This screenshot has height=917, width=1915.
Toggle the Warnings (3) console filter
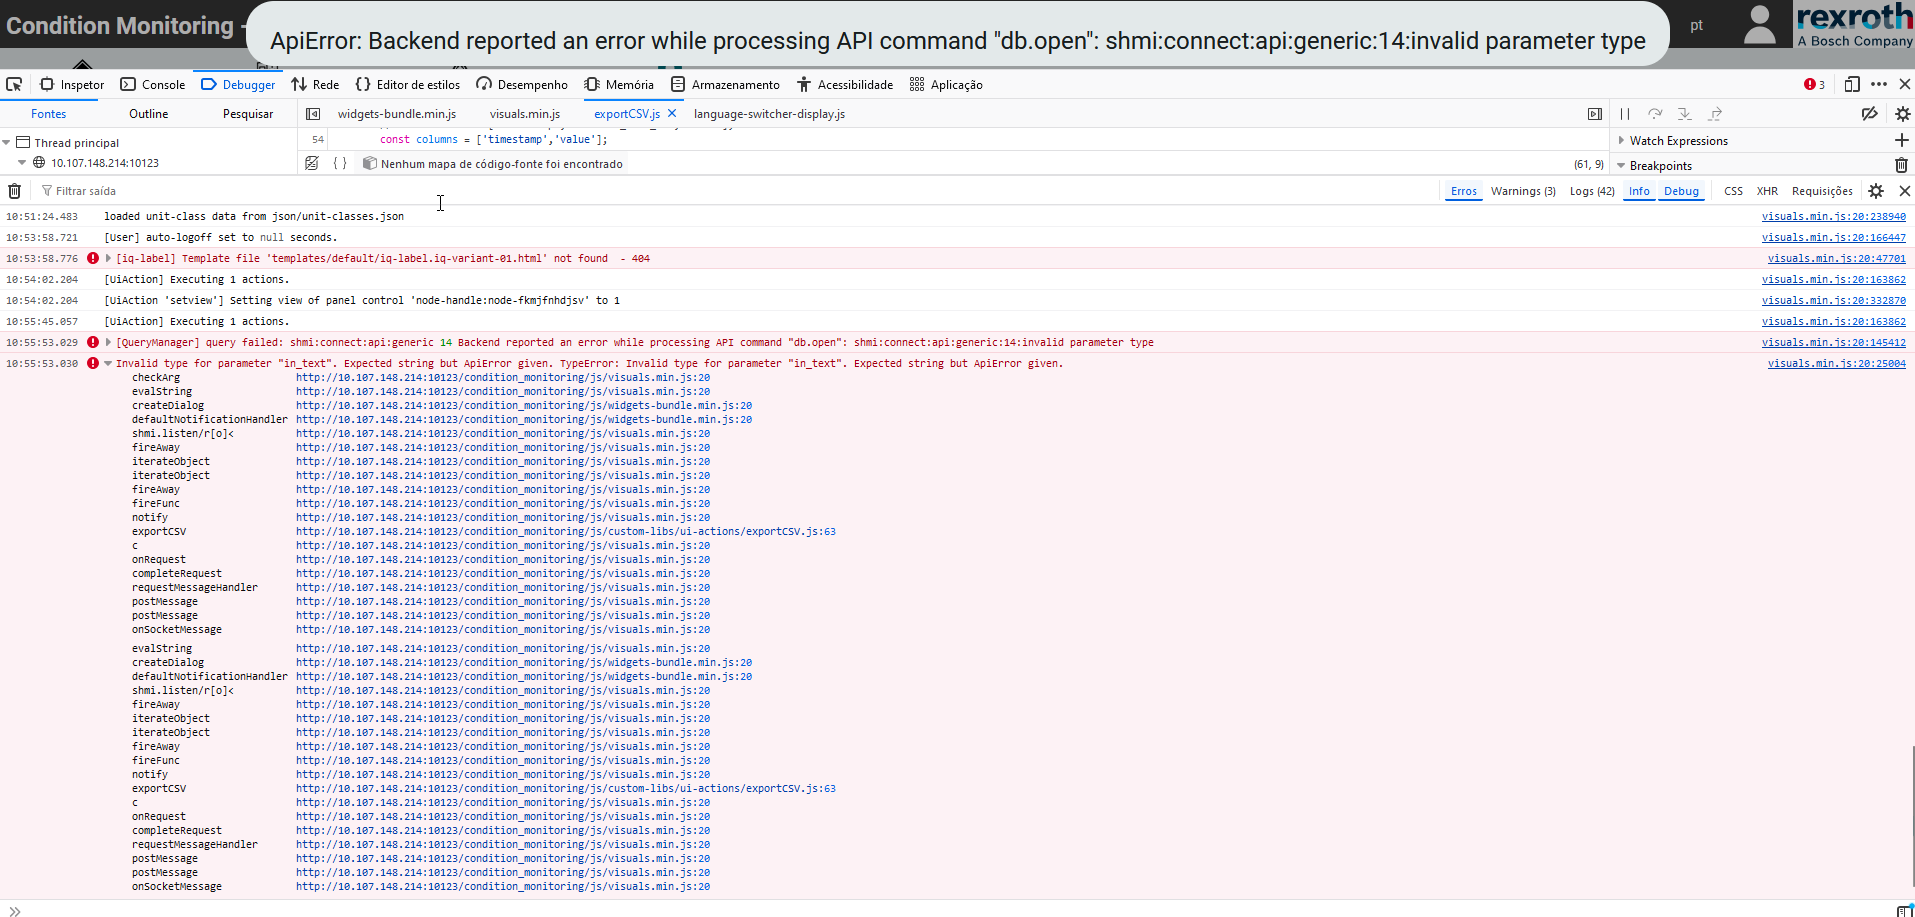(x=1522, y=191)
